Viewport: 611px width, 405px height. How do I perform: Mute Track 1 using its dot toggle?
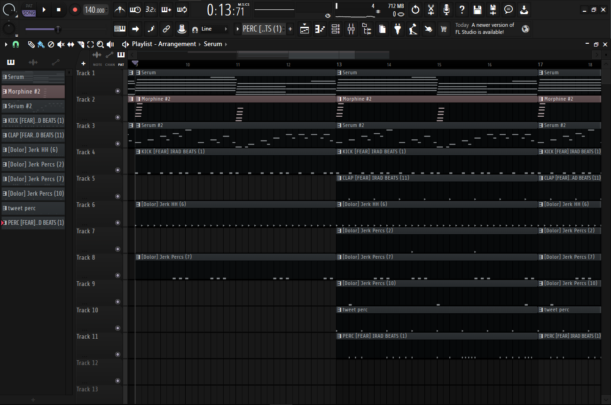coord(118,91)
